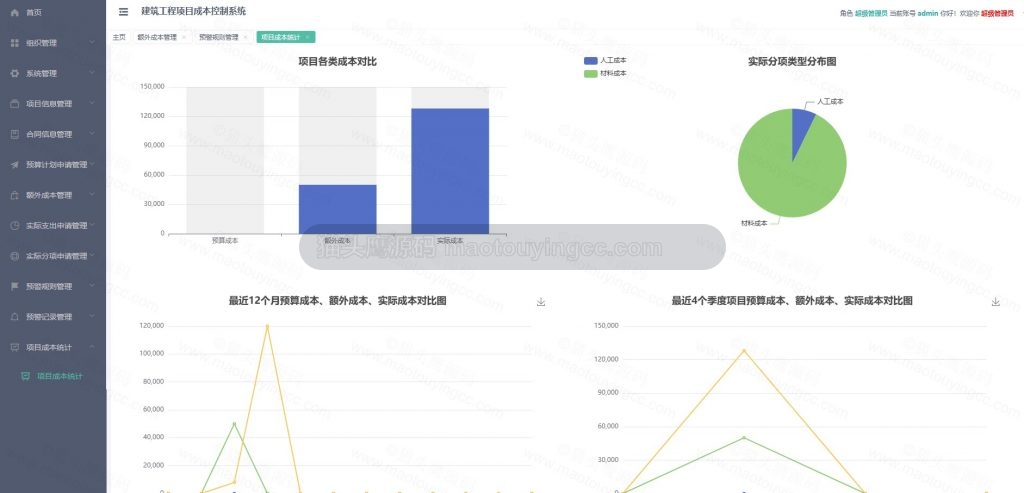The width and height of the screenshot is (1024, 493).
Task: Click the 项目信息管理 briefcase icon
Action: [x=14, y=104]
